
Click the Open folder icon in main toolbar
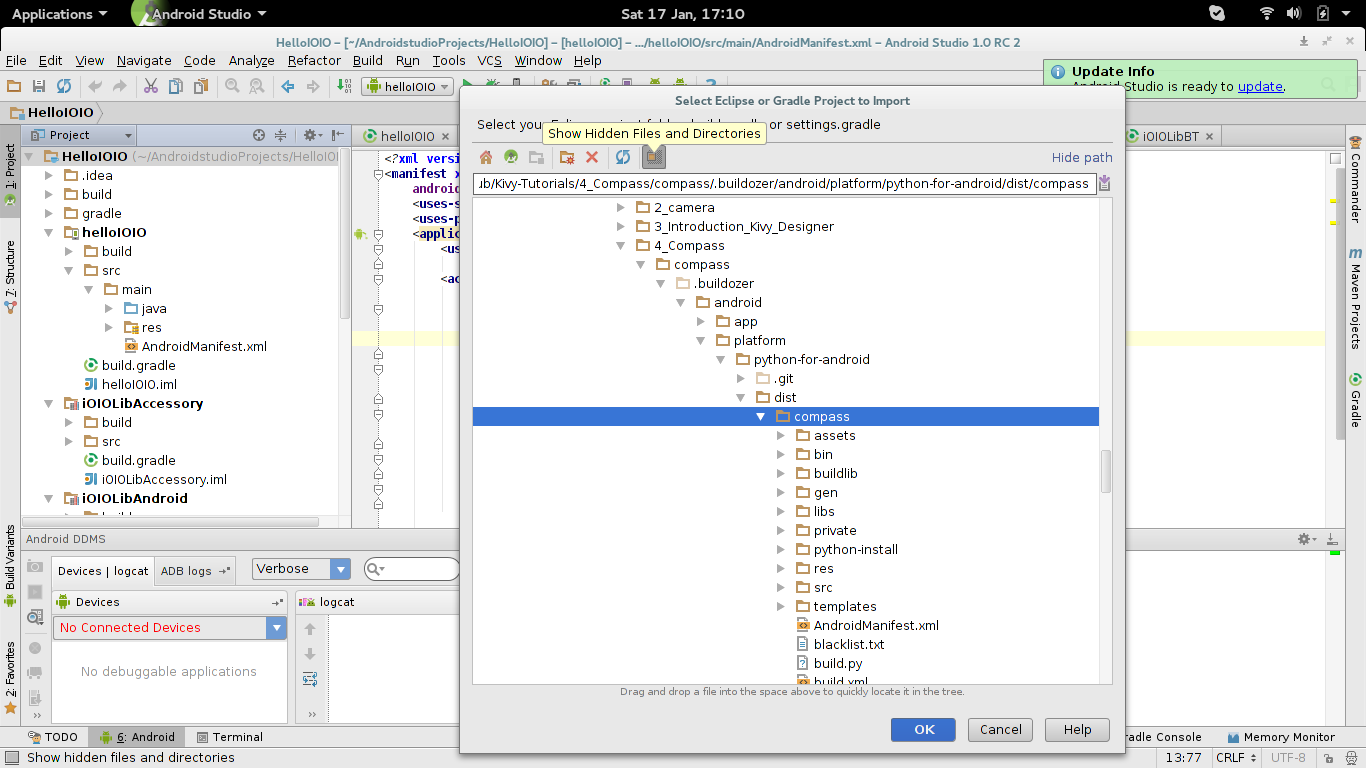tap(14, 87)
